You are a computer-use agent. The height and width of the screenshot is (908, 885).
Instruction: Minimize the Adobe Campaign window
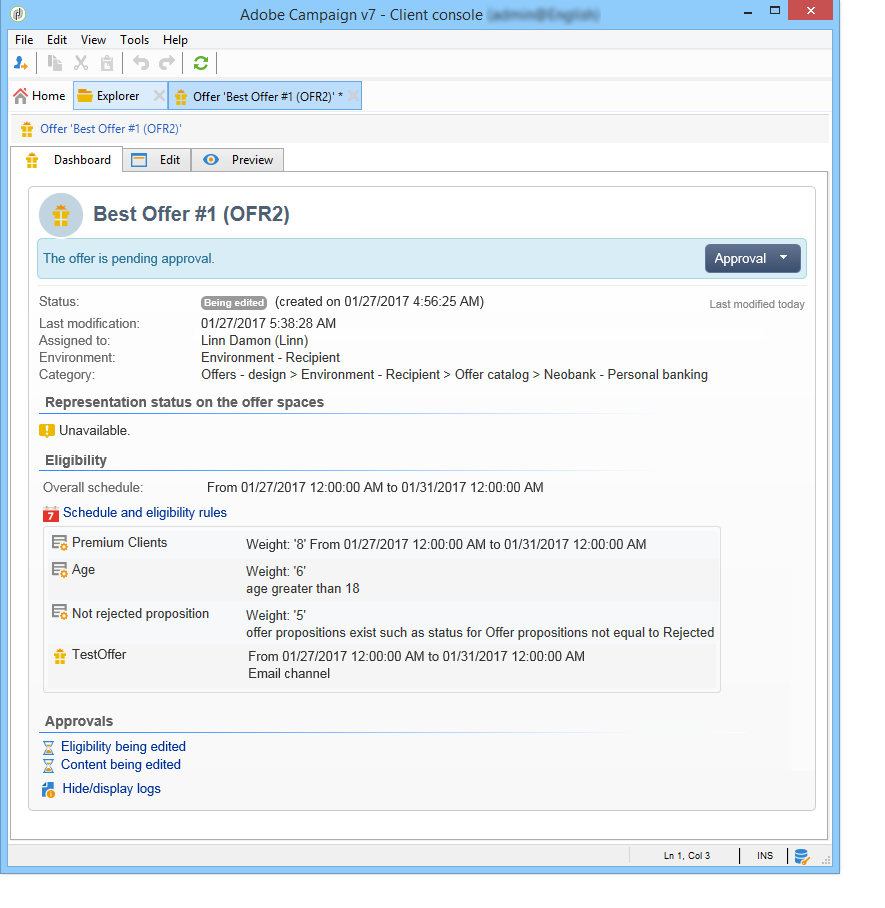tap(748, 12)
